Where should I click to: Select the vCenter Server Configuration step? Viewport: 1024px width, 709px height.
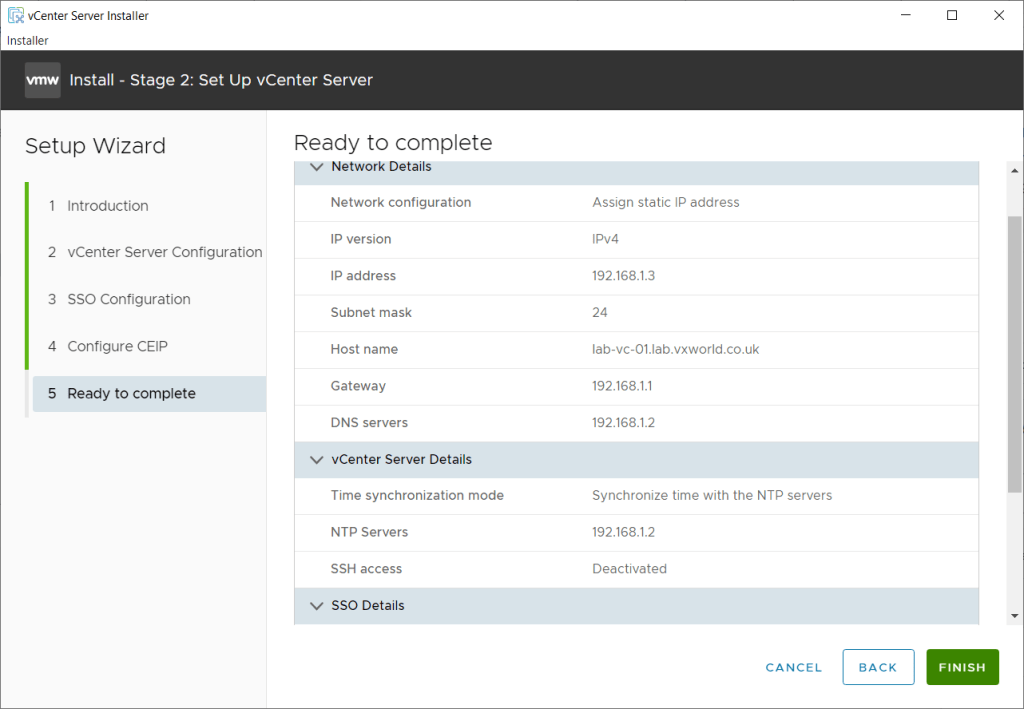[164, 253]
